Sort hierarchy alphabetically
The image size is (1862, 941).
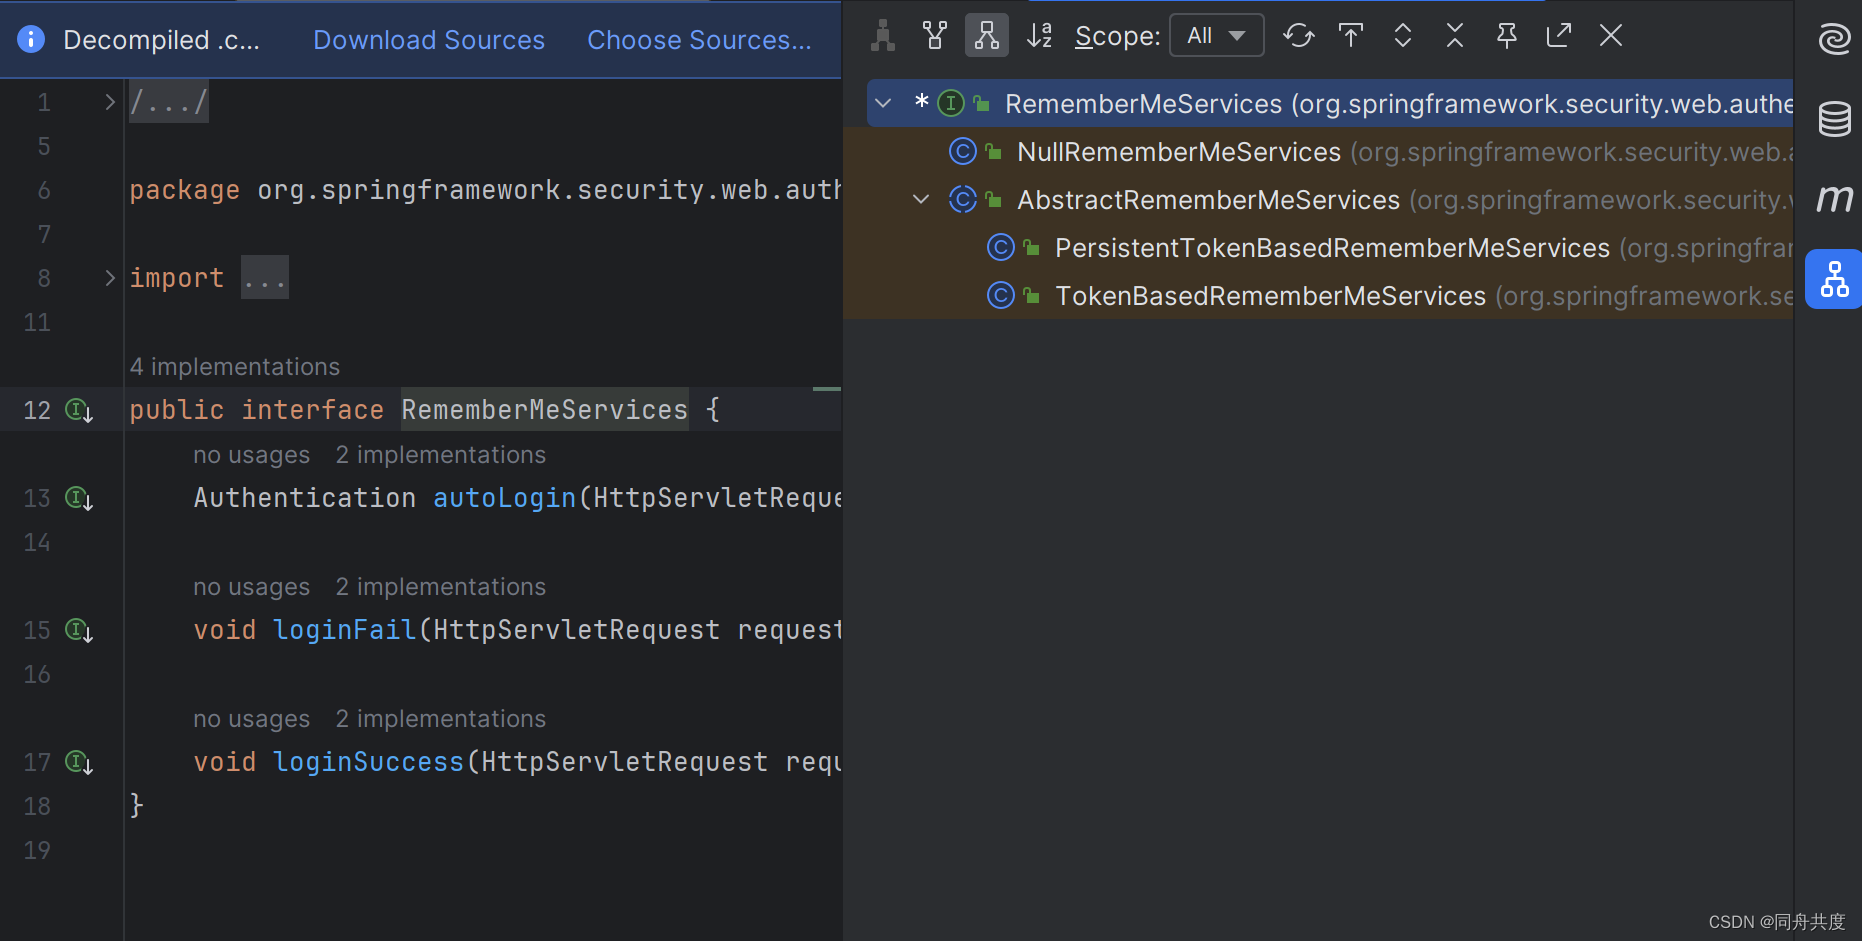click(1040, 36)
